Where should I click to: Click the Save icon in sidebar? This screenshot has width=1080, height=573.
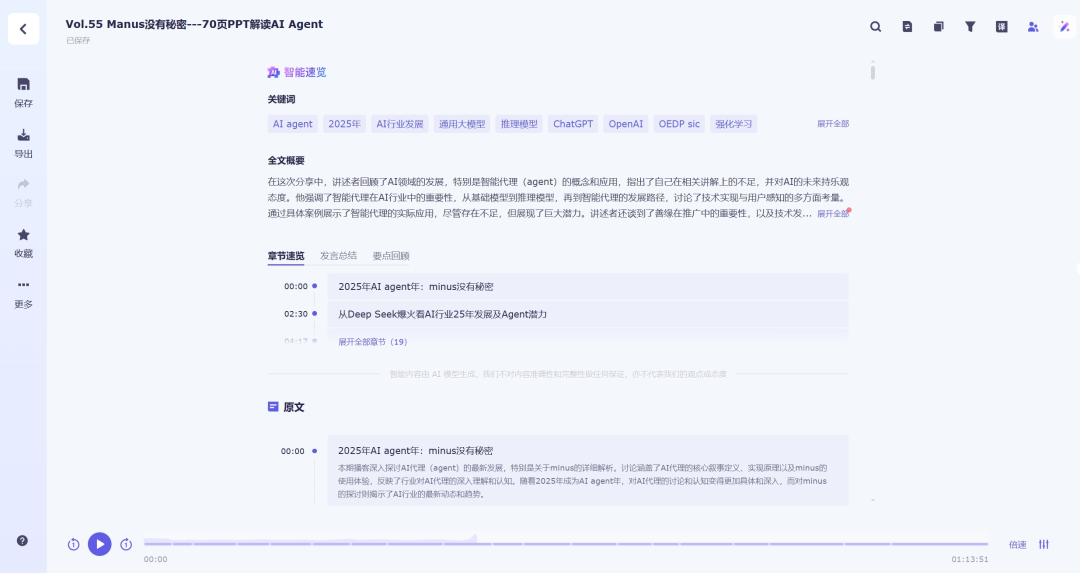pyautogui.click(x=23, y=85)
